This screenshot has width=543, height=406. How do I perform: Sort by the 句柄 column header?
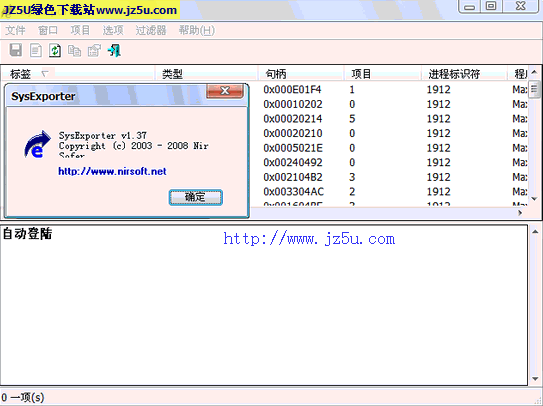[301, 74]
